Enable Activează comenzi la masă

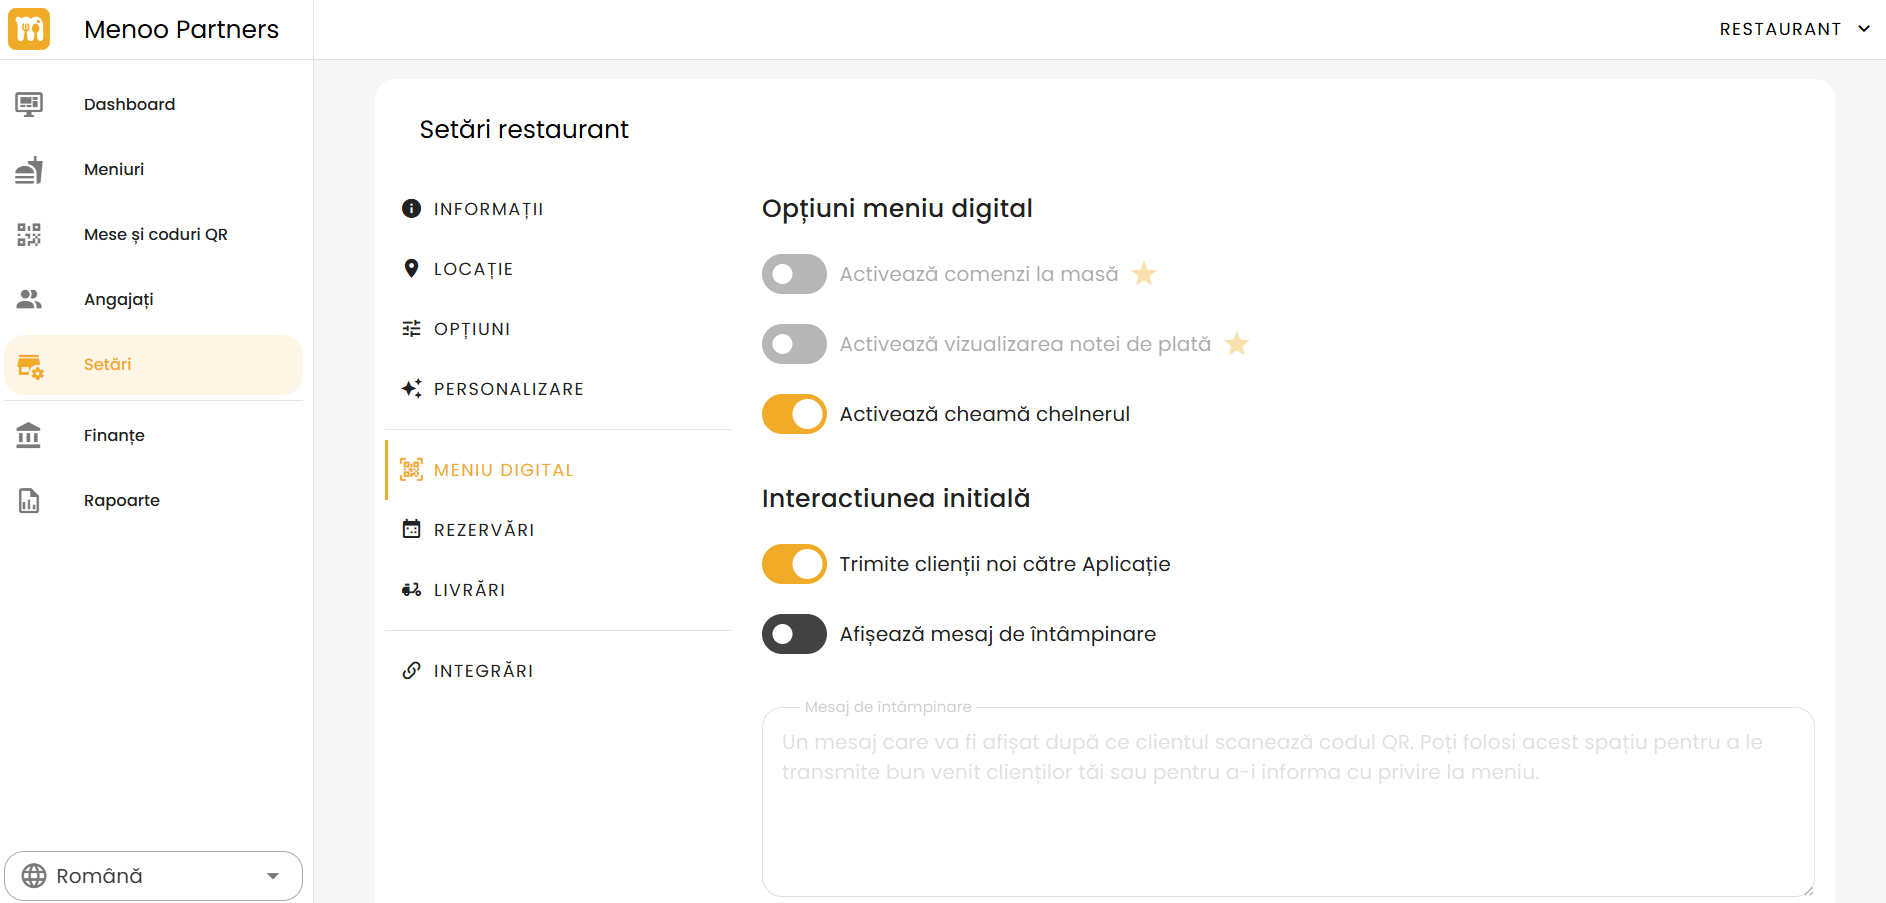tap(793, 273)
